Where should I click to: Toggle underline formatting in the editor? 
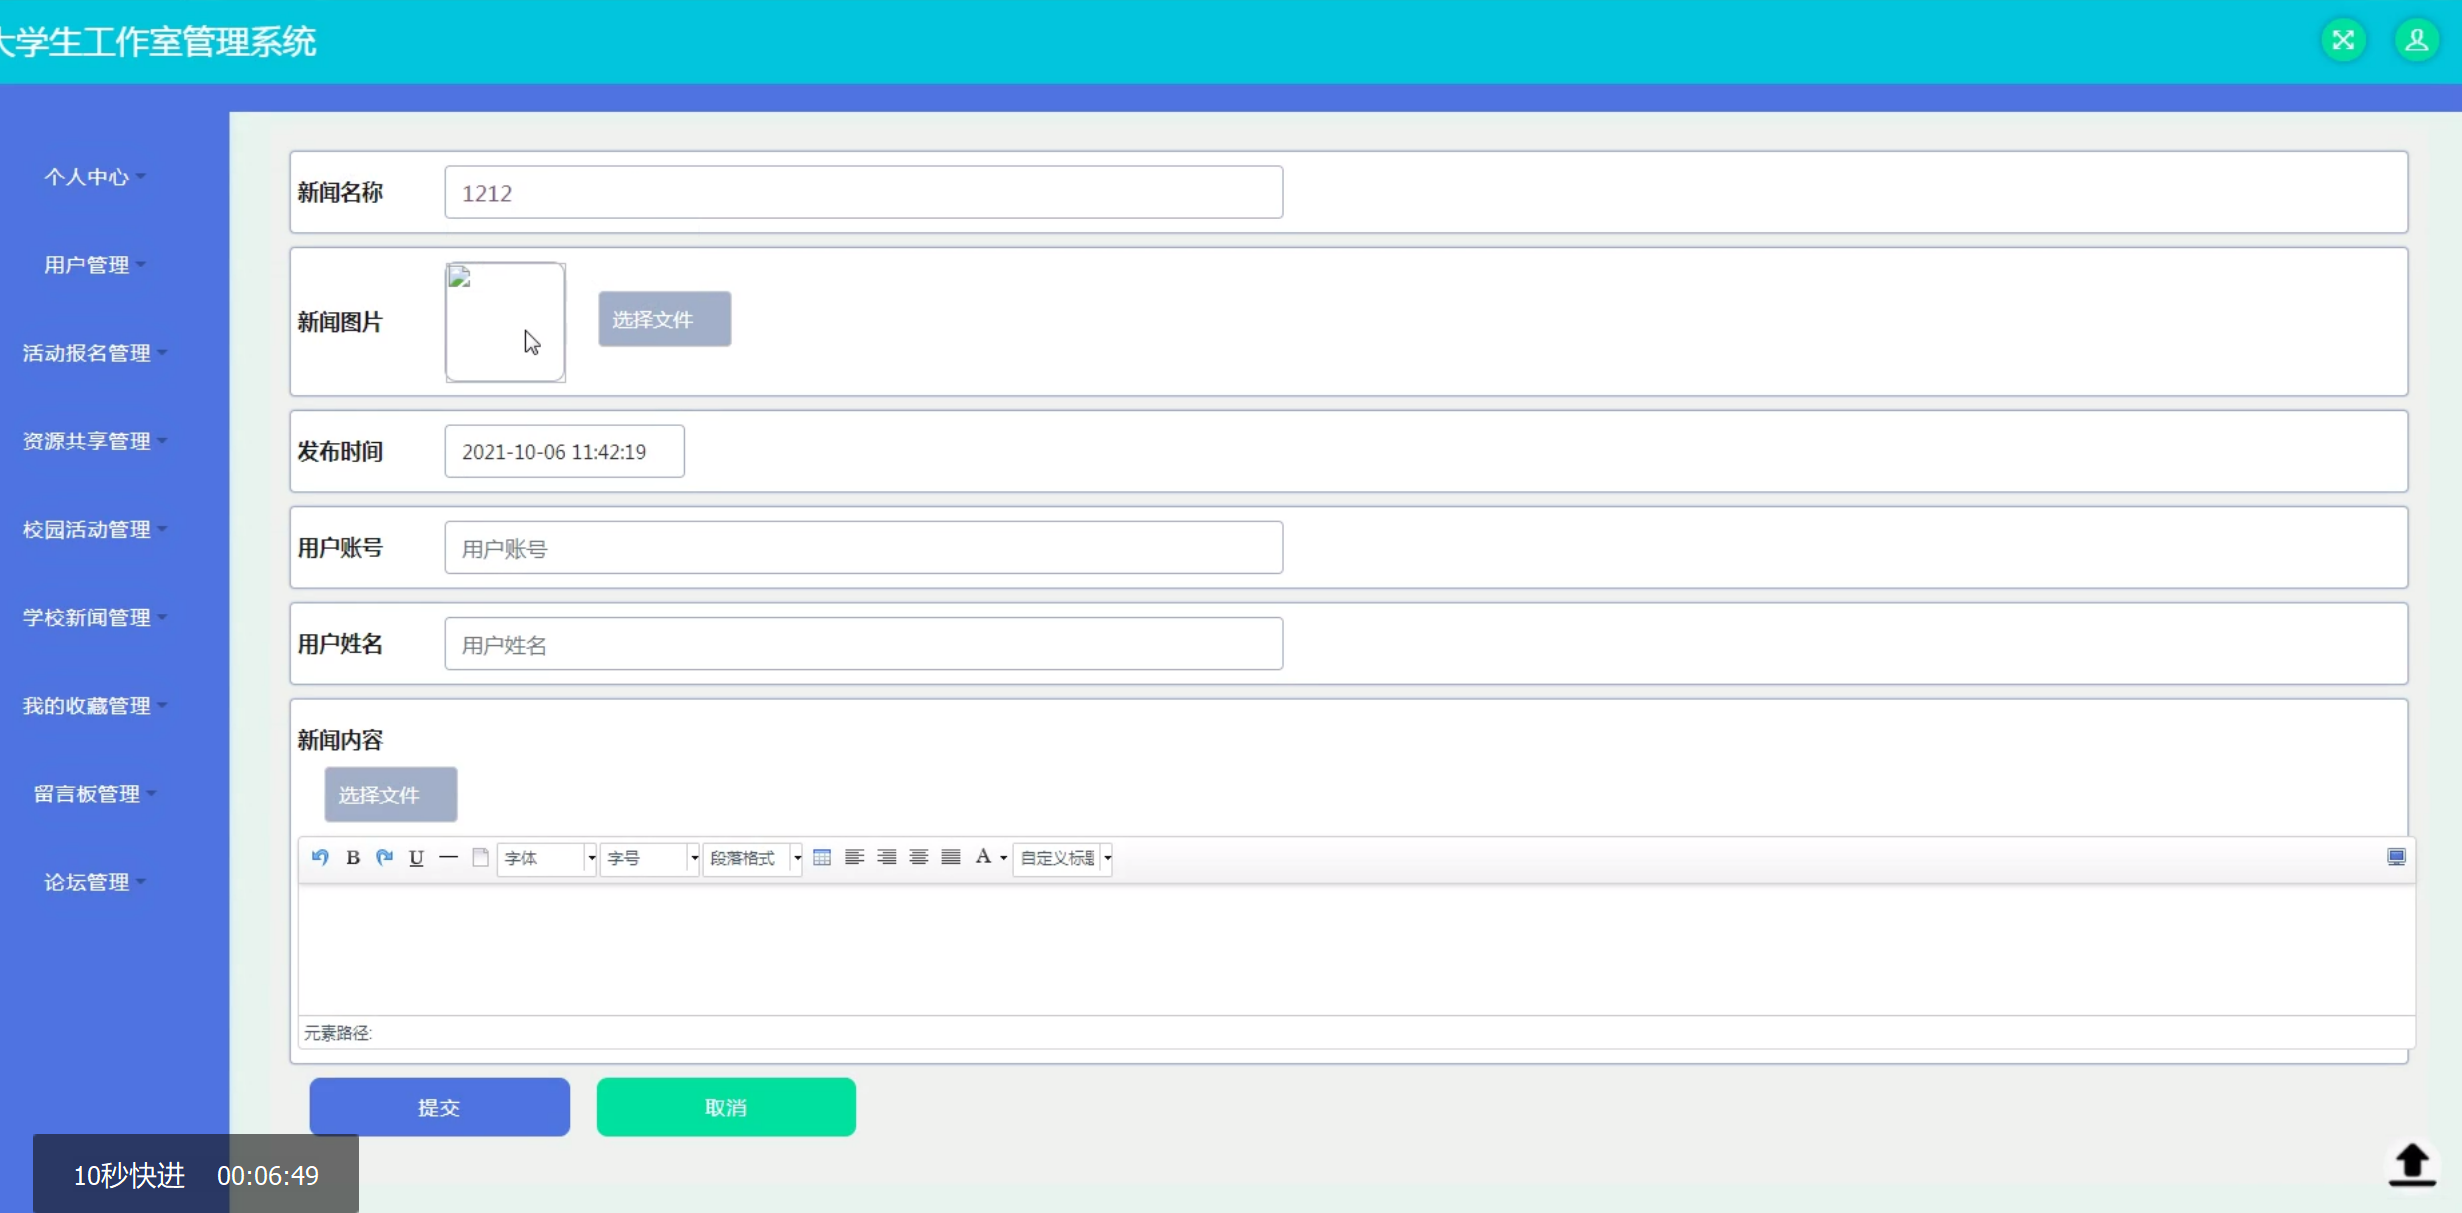coord(416,857)
